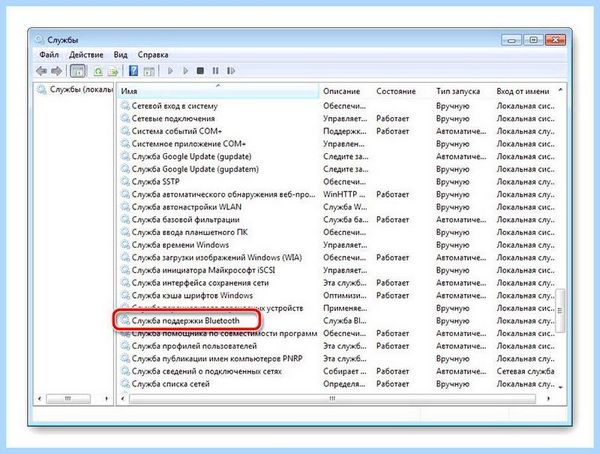
Task: Click services list scroll right arrow
Action: (548, 399)
